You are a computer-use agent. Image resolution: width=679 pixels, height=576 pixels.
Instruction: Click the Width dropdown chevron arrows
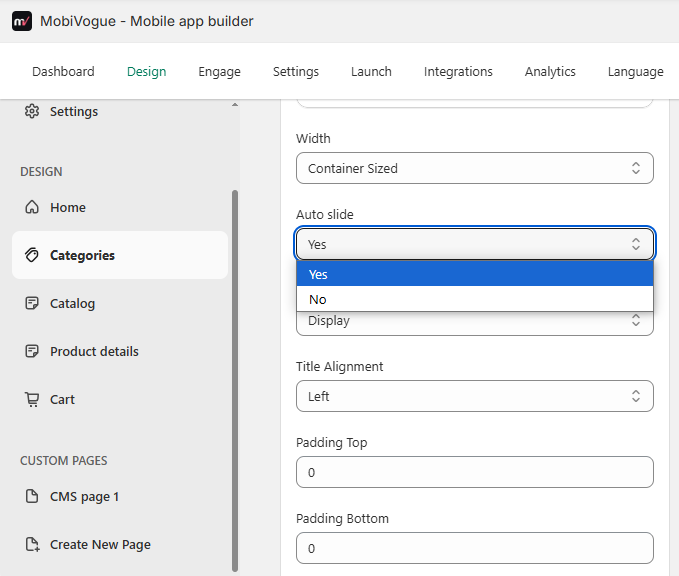pos(635,168)
